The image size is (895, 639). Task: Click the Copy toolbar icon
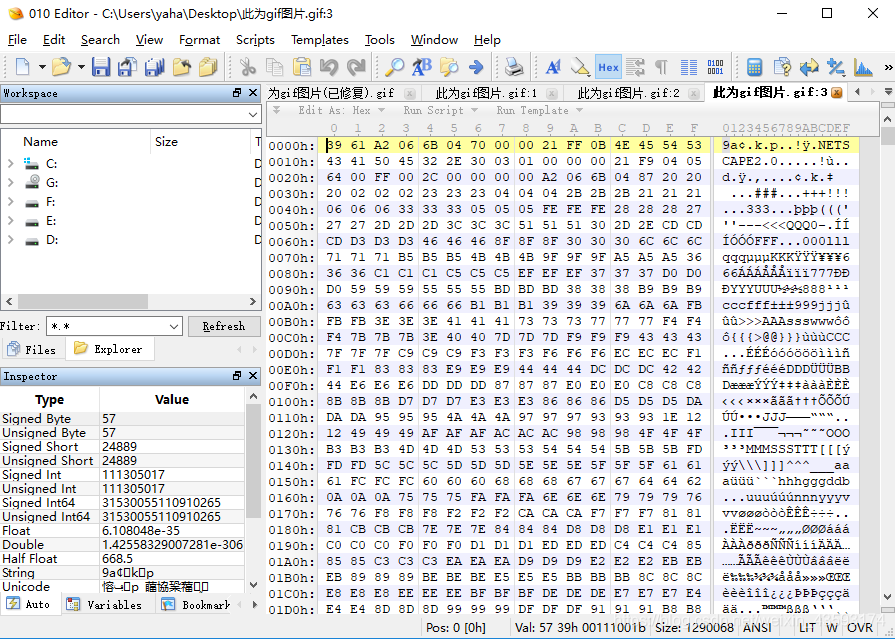pos(275,67)
